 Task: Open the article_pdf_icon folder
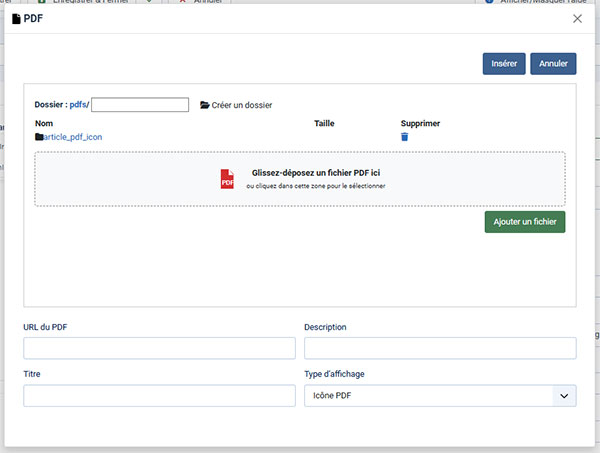pyautogui.click(x=73, y=137)
